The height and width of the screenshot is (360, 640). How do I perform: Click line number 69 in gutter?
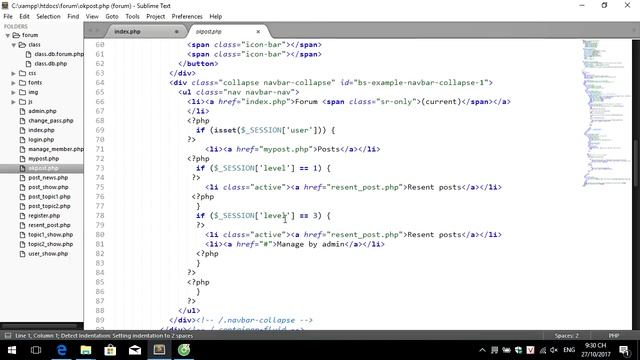100,130
